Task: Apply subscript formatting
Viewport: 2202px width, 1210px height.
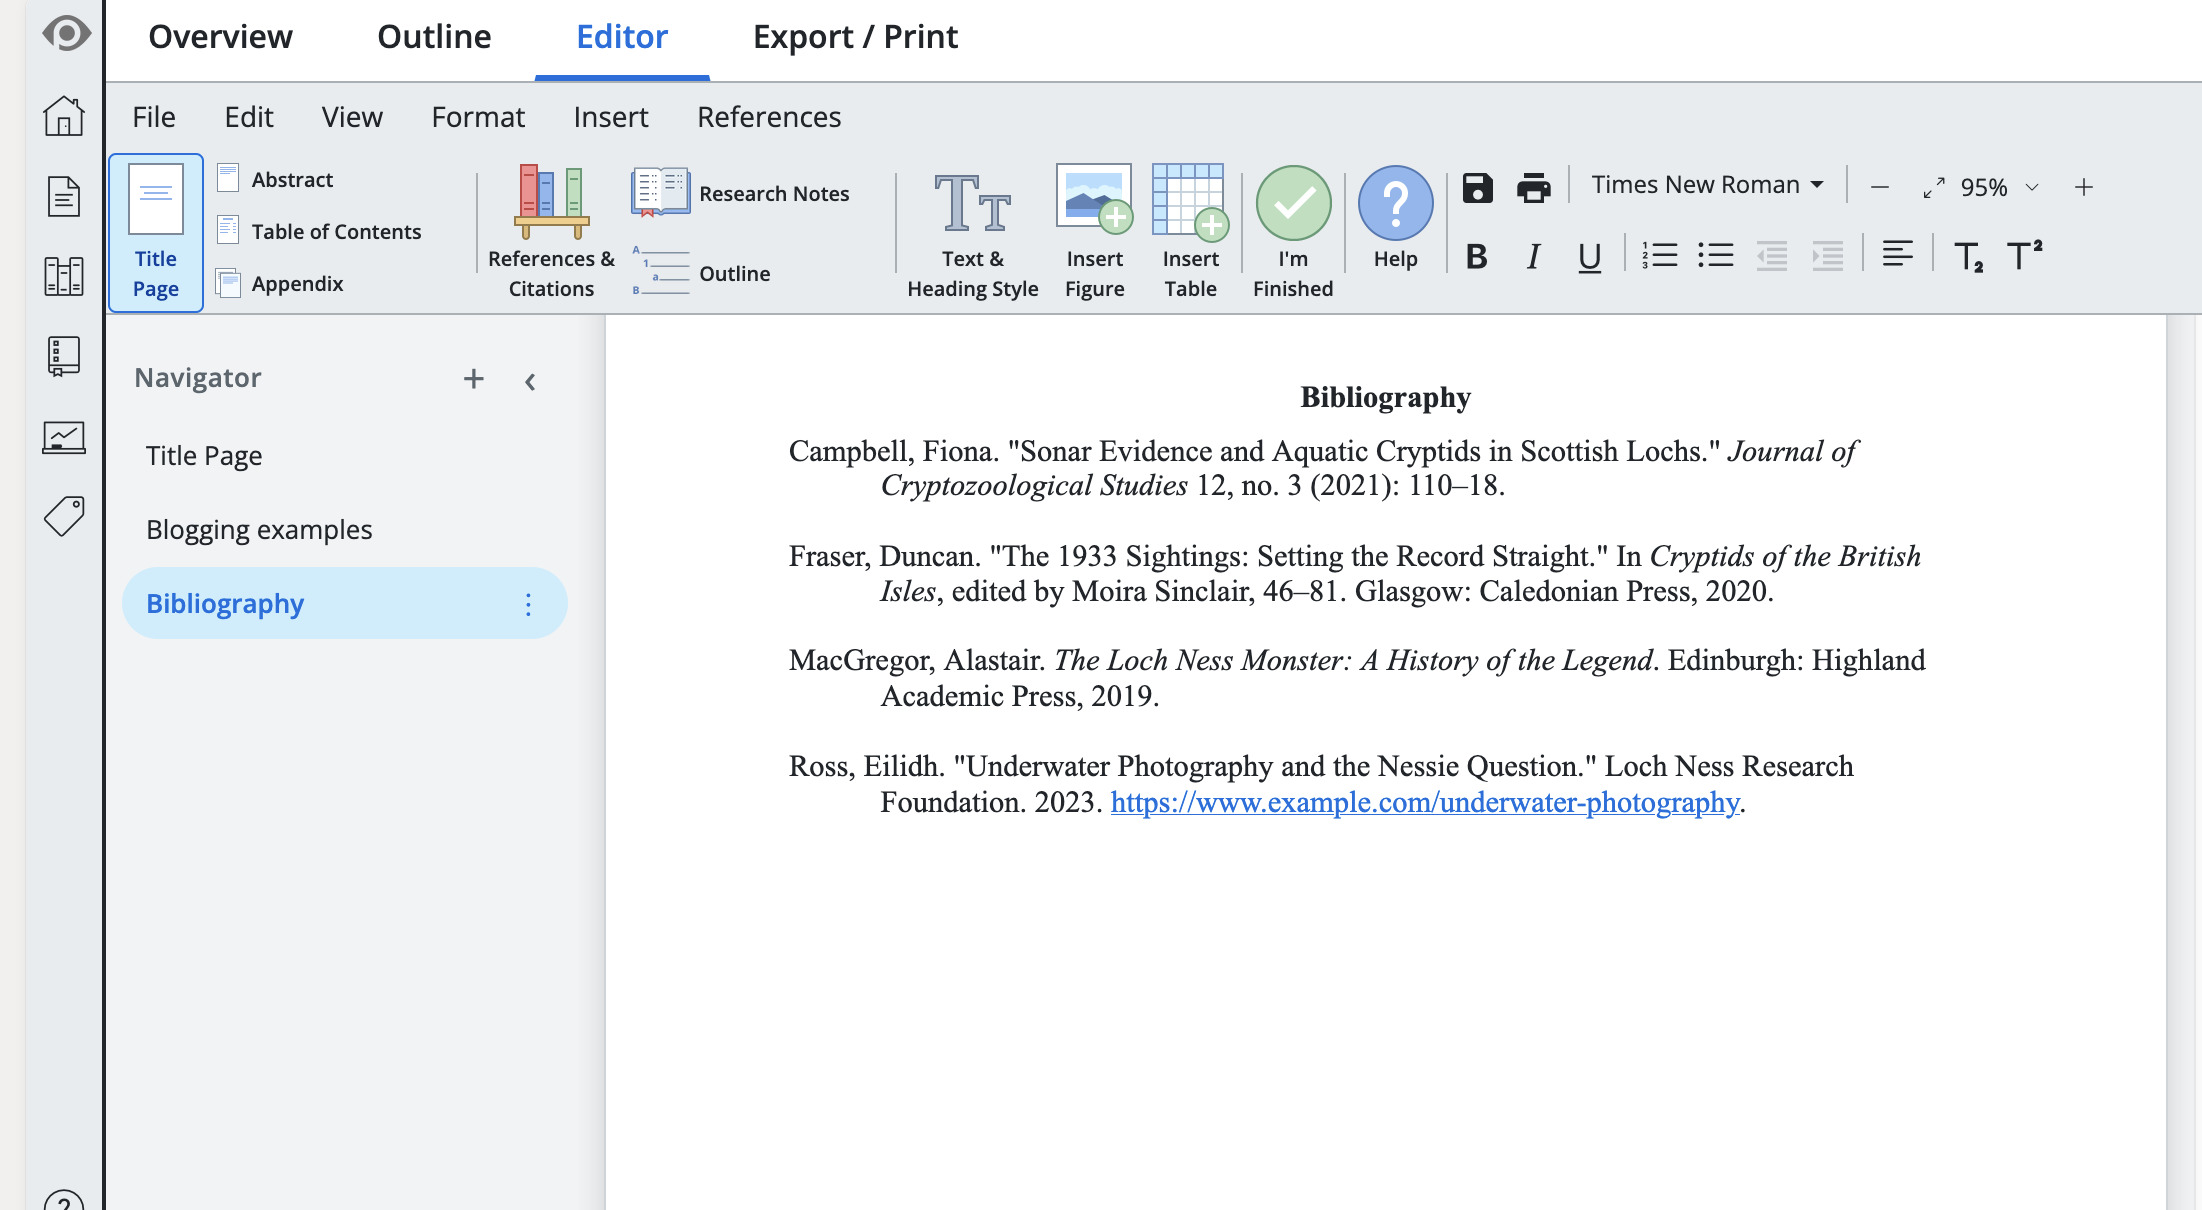Action: point(1968,257)
